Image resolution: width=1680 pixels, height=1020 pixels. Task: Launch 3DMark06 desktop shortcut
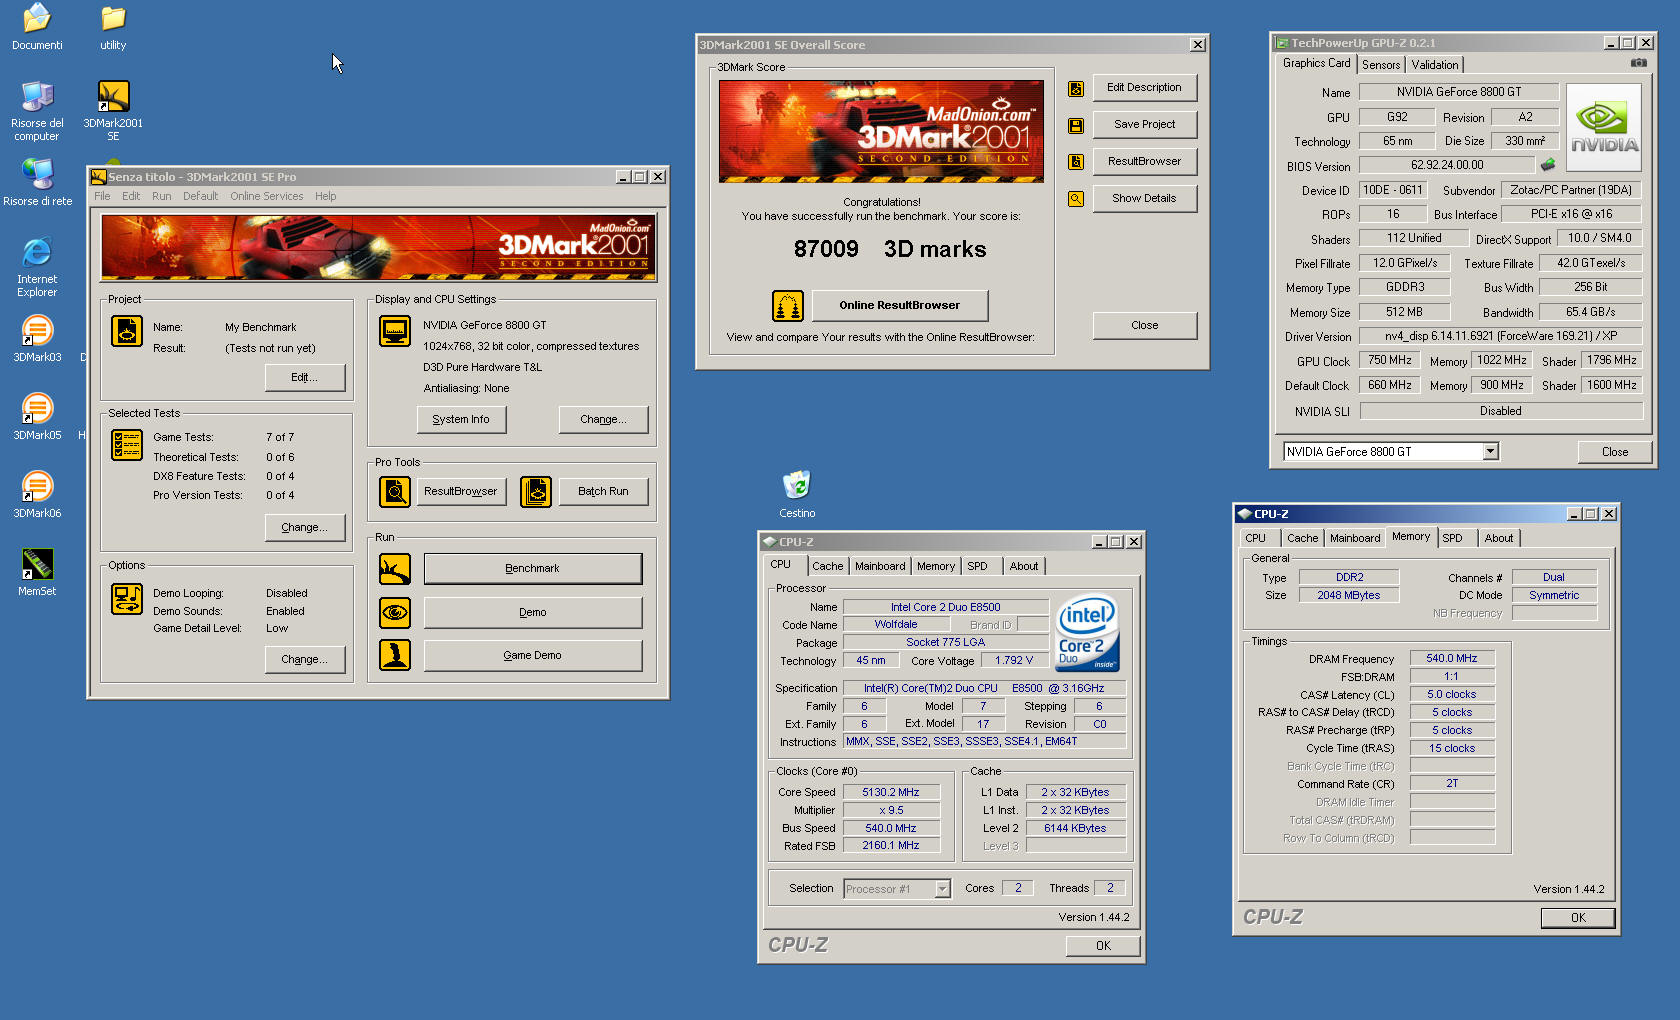(37, 495)
